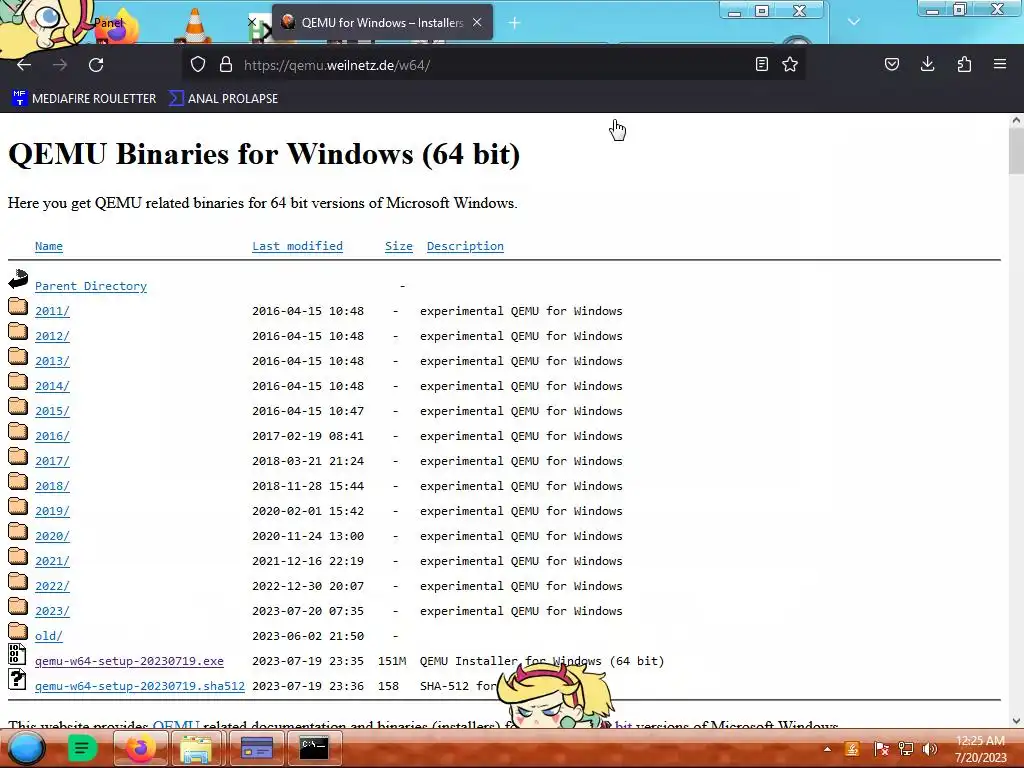Open the 2023/ folder link
Viewport: 1024px width, 768px height.
[x=52, y=611]
